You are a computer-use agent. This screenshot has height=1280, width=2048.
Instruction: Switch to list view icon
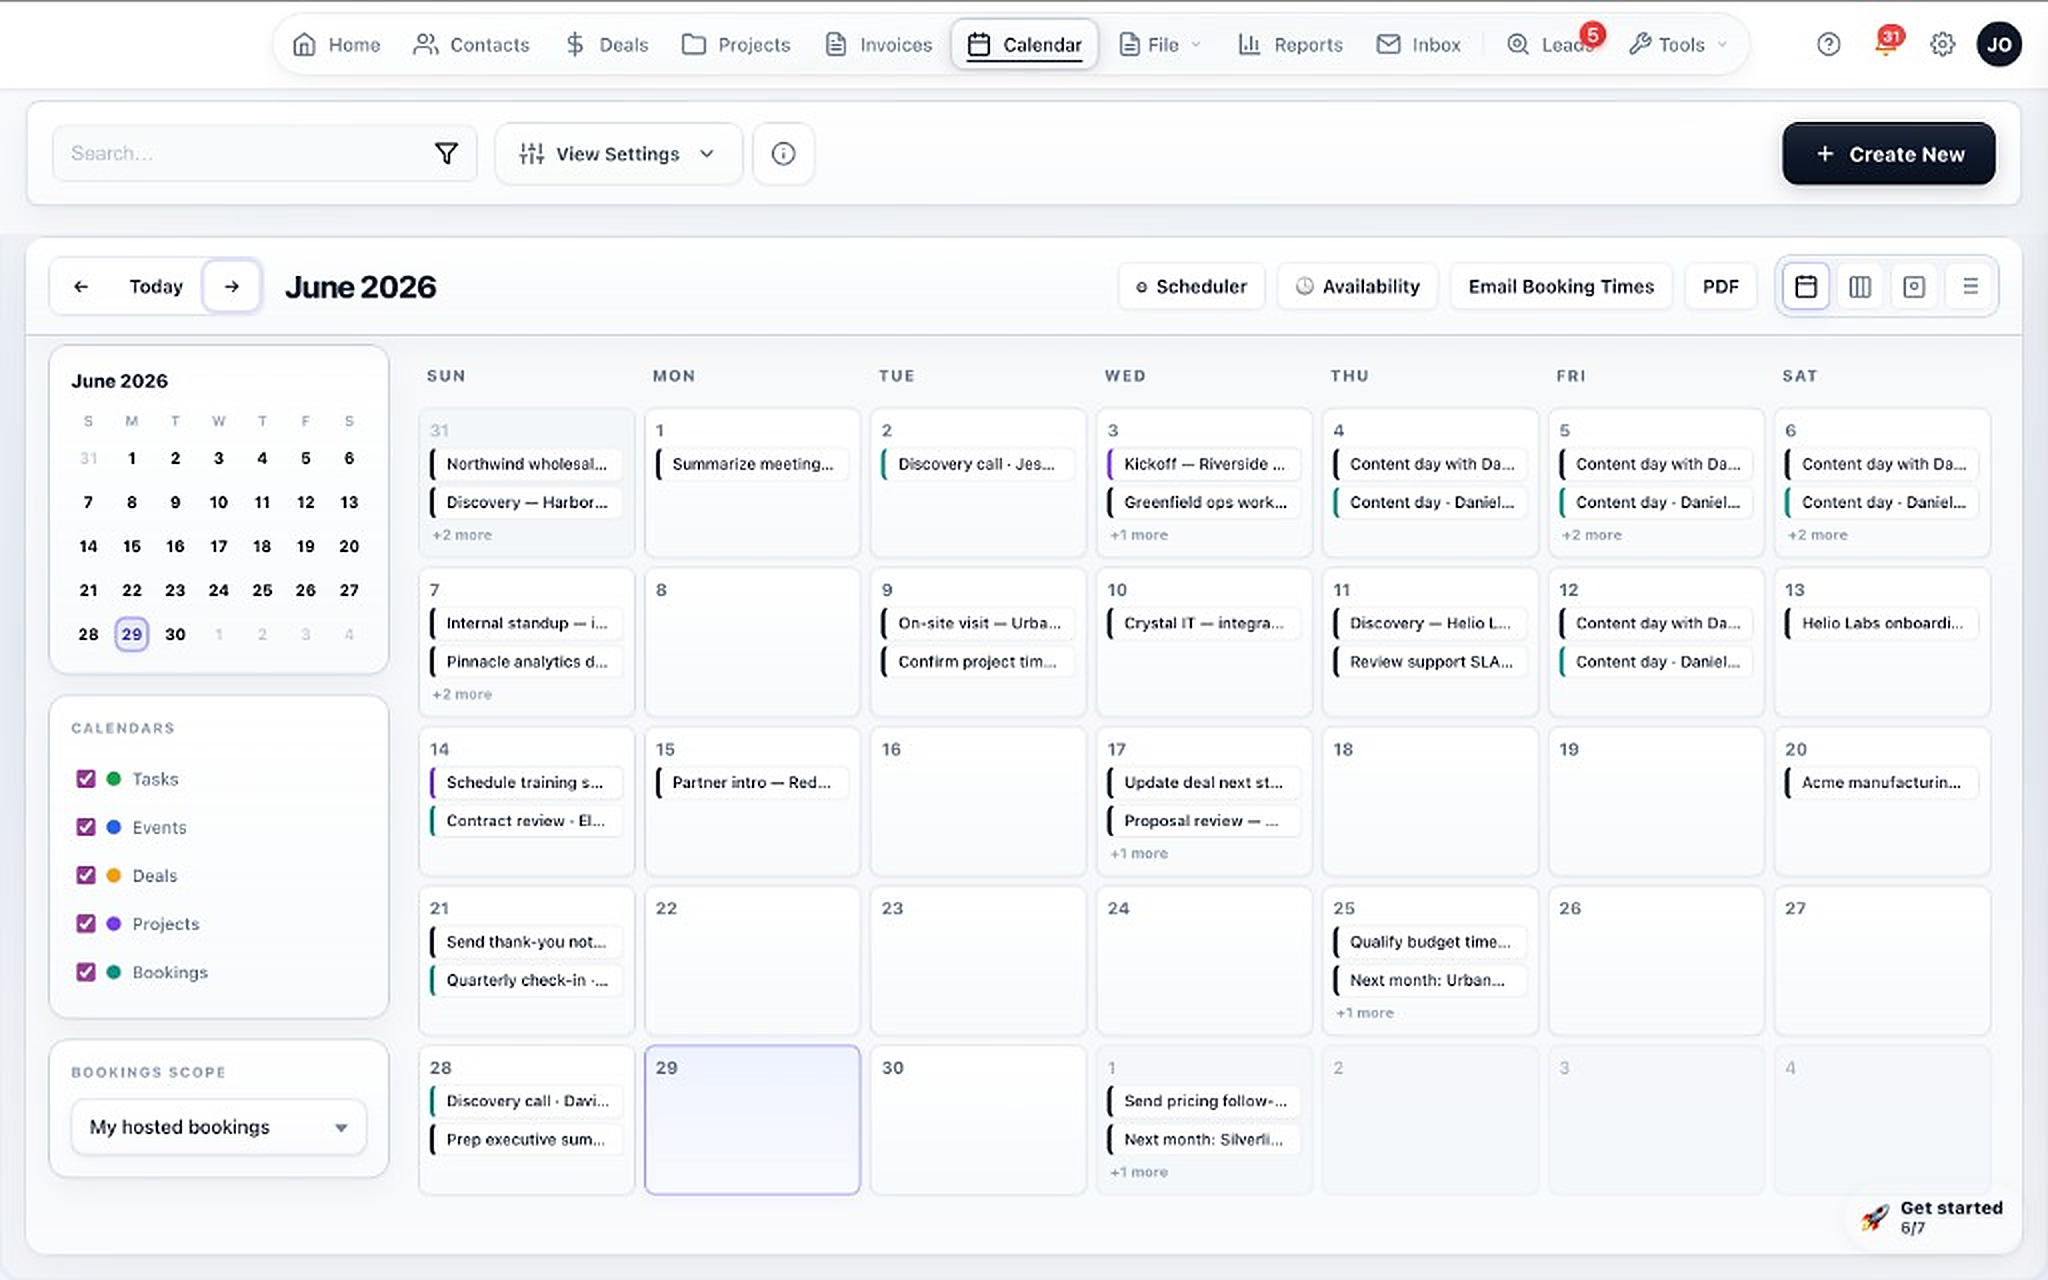pos(1970,287)
